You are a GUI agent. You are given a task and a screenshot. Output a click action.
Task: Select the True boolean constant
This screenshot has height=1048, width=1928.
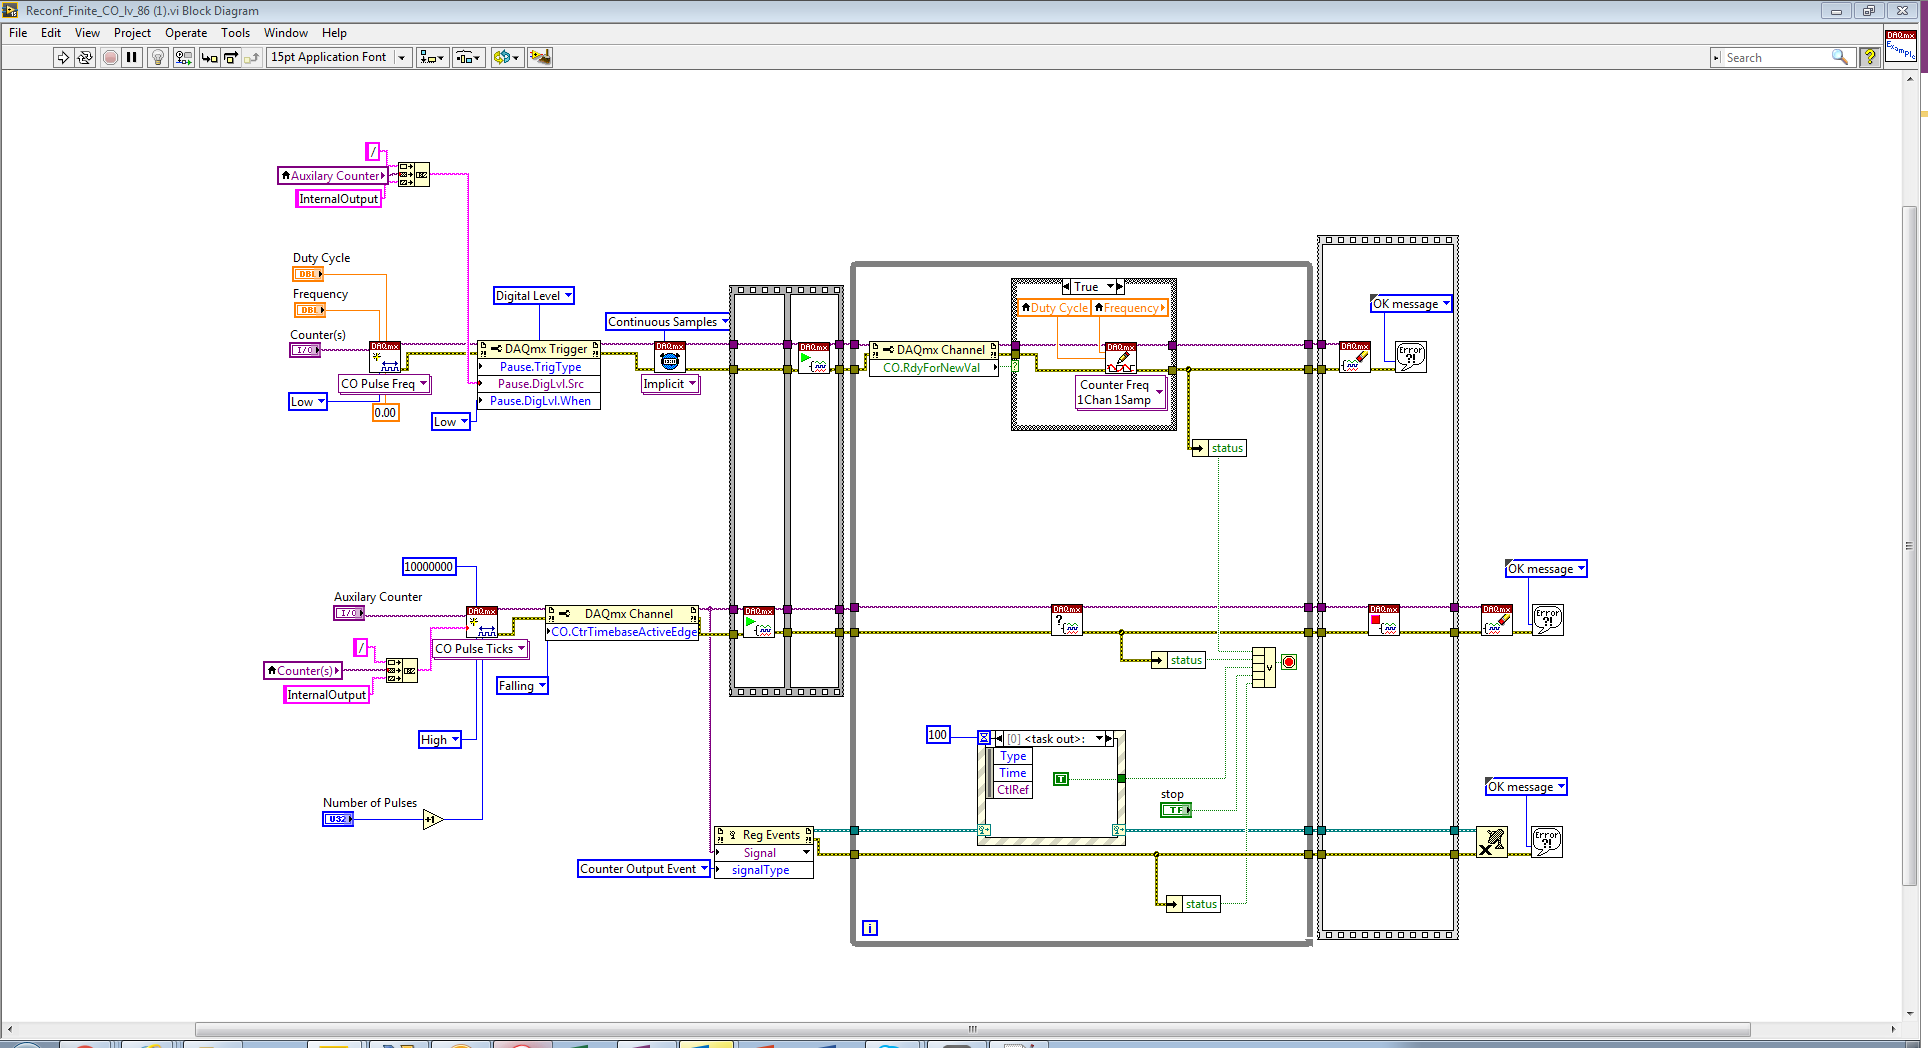(1061, 779)
